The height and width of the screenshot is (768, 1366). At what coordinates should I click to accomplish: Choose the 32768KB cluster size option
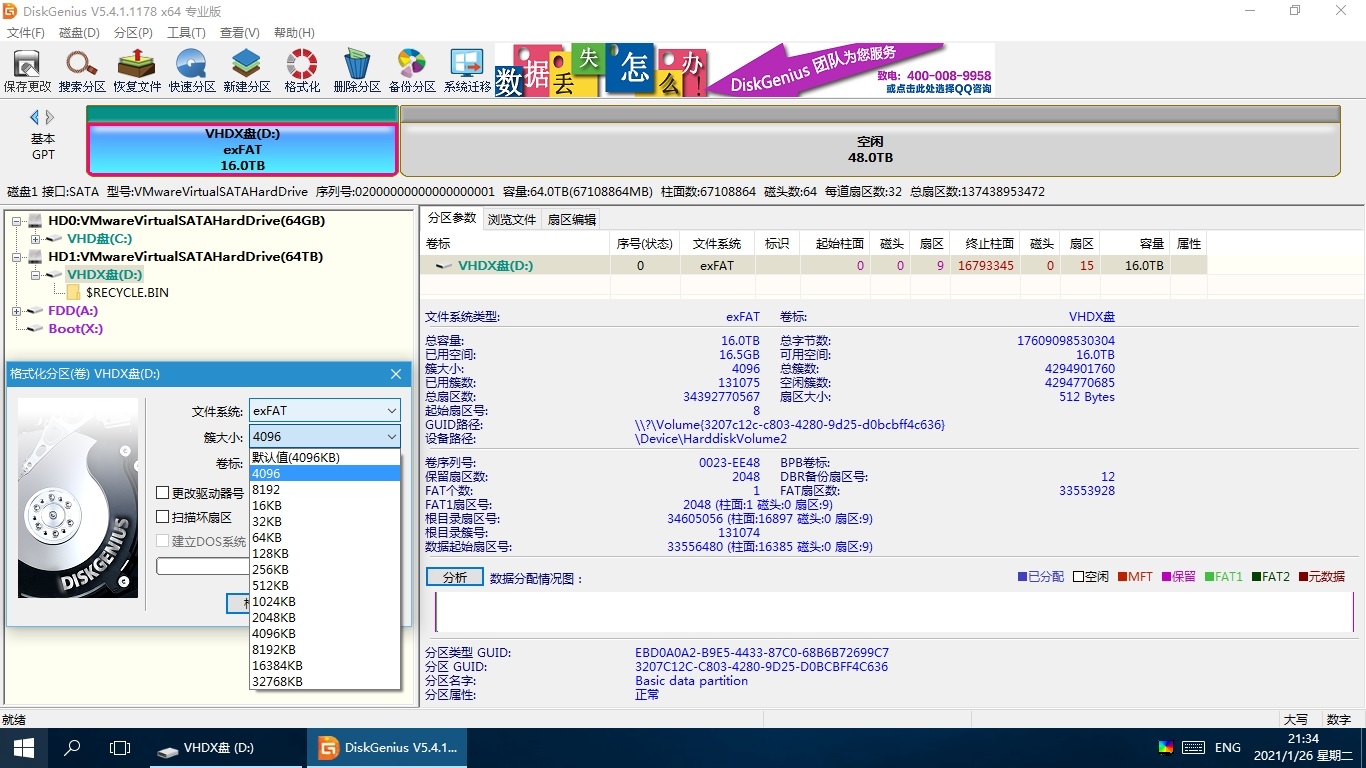pyautogui.click(x=324, y=682)
